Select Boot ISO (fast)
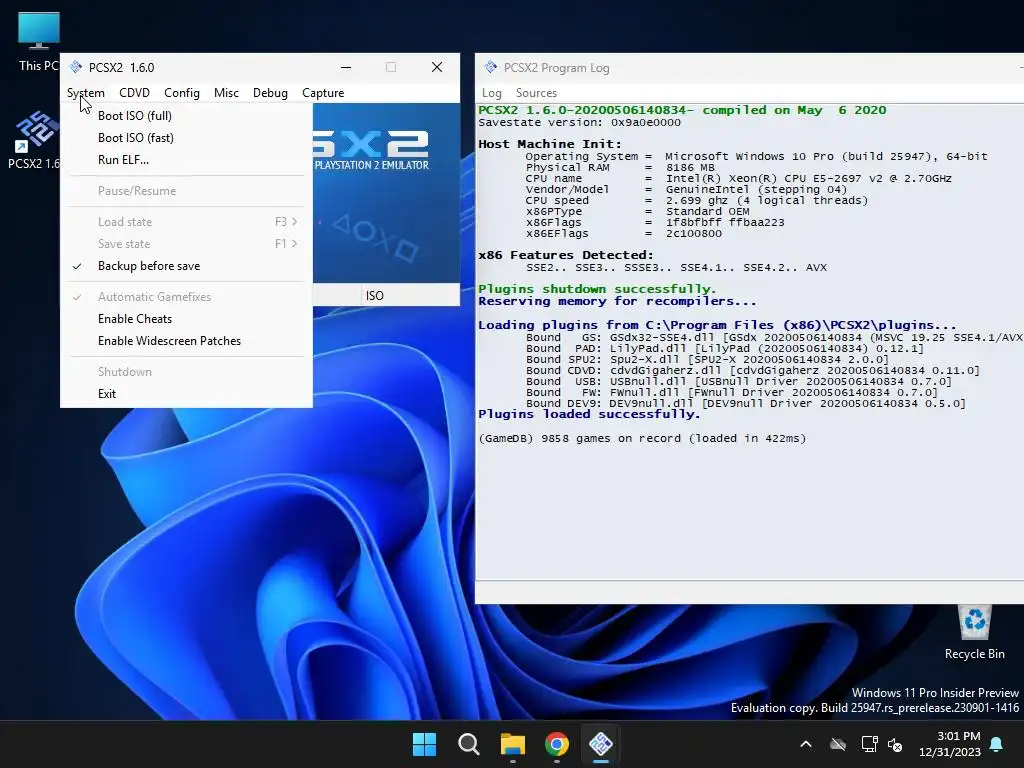 (x=186, y=138)
